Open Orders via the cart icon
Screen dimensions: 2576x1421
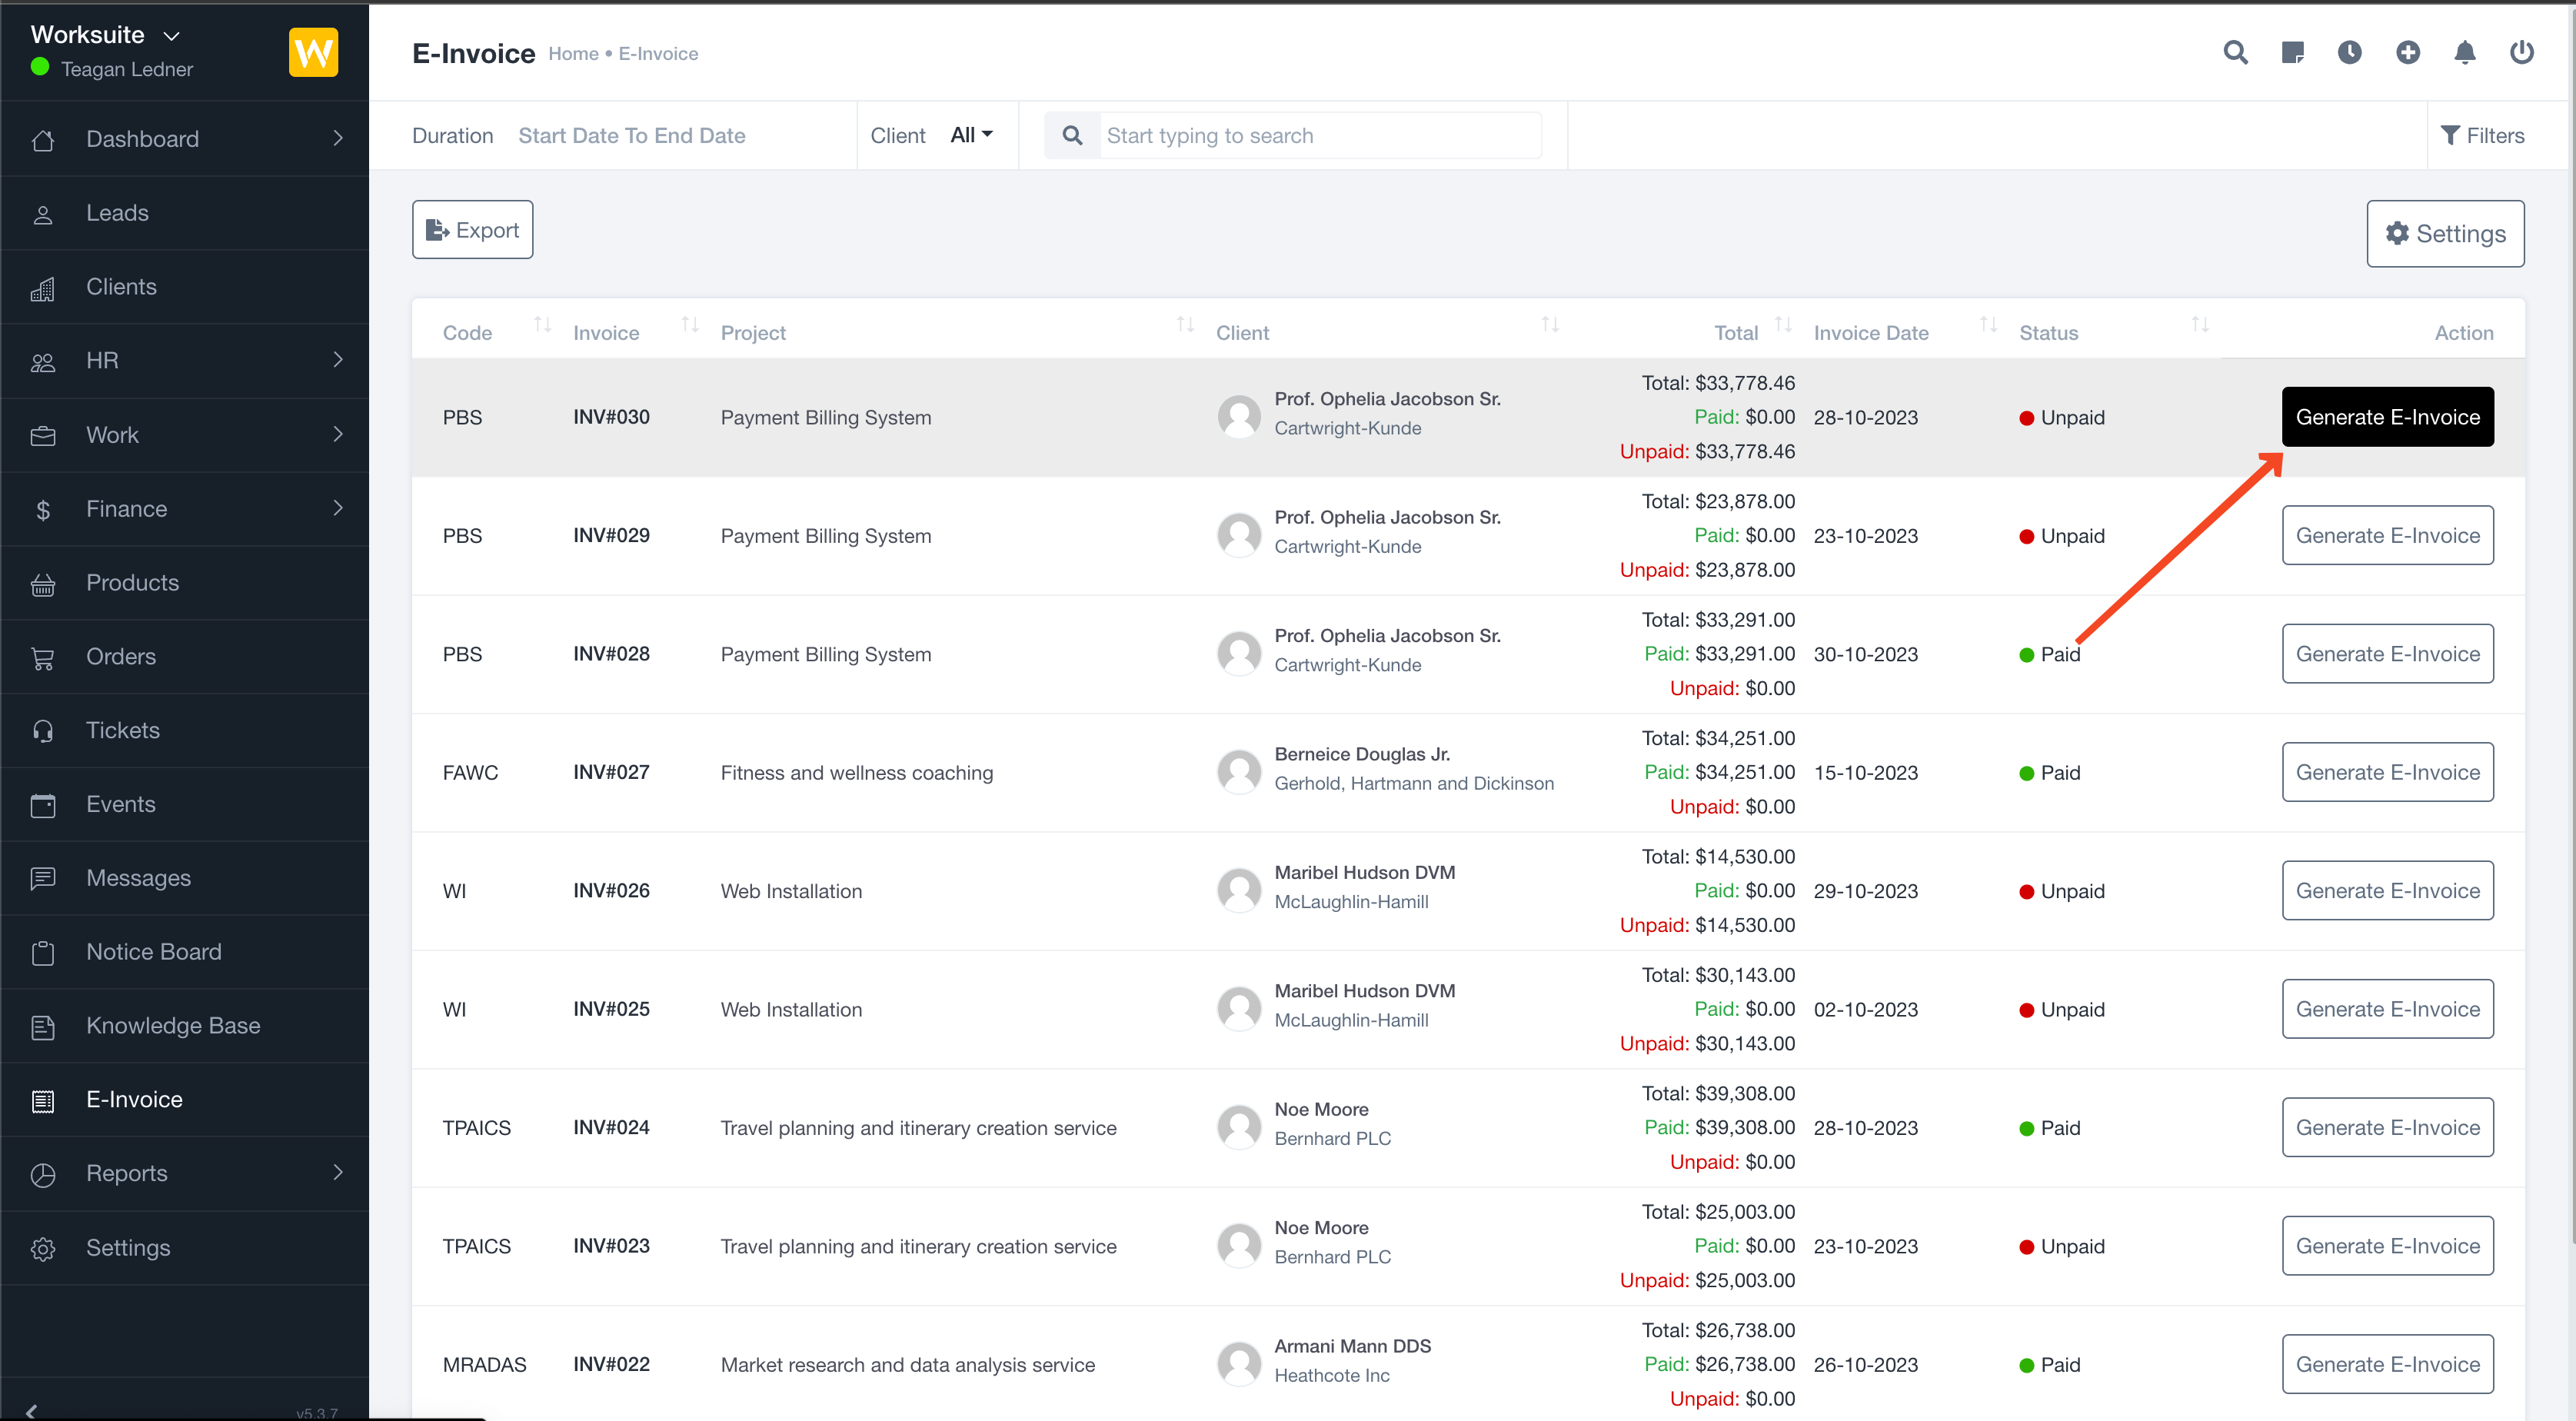43,657
